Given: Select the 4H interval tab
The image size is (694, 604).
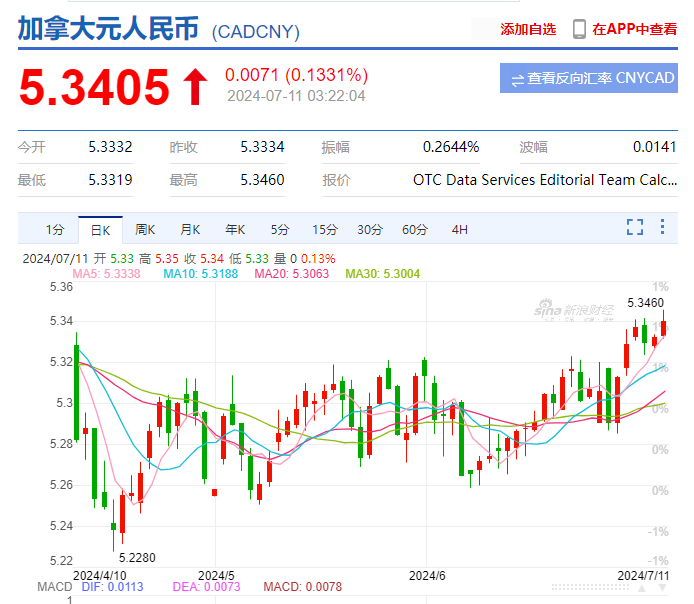Looking at the screenshot, I should (x=459, y=230).
